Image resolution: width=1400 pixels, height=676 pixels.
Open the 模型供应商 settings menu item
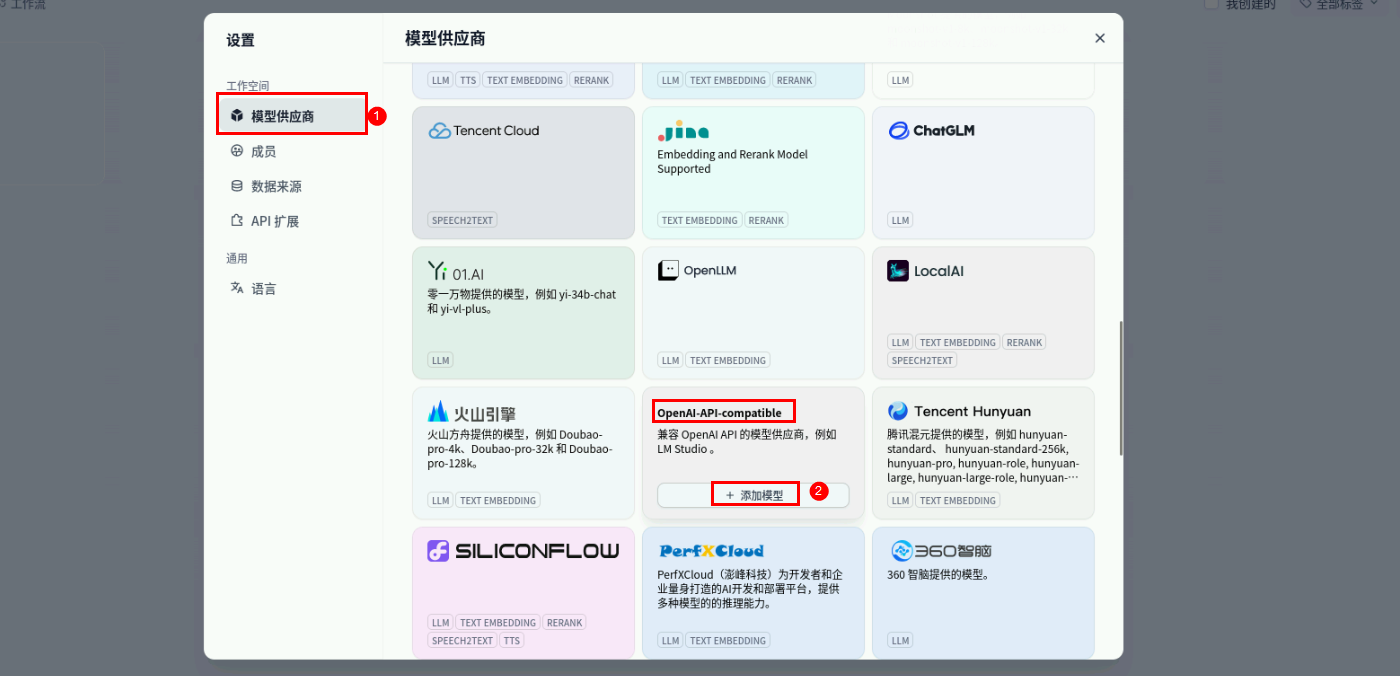pos(292,116)
